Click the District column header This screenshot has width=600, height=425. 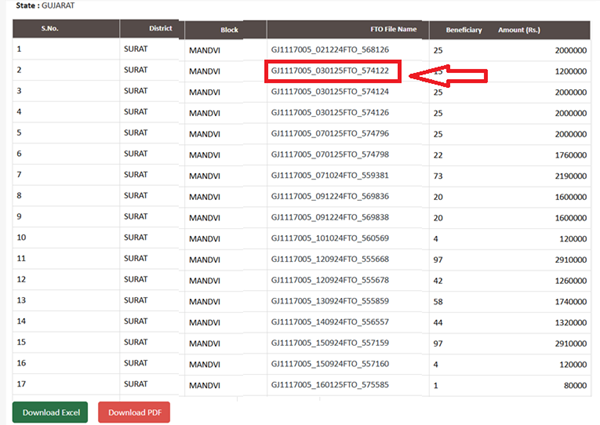pyautogui.click(x=160, y=28)
